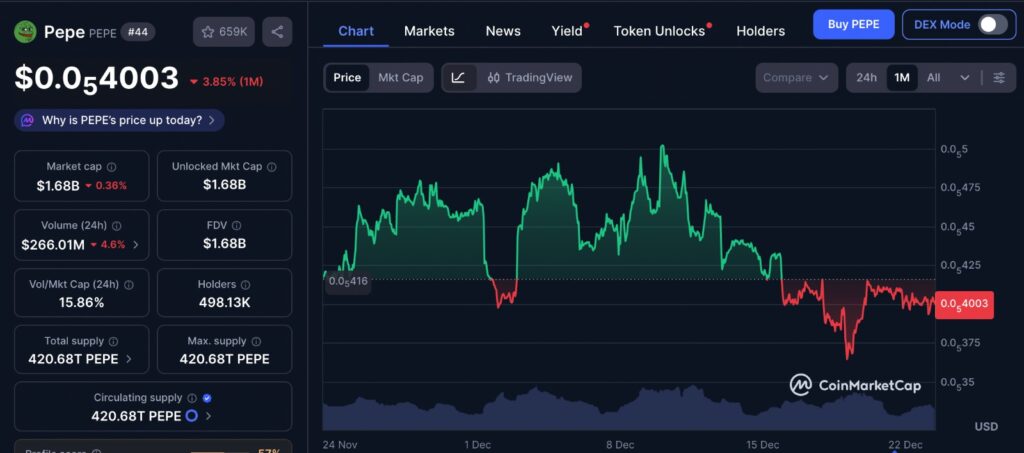The width and height of the screenshot is (1024, 453).
Task: Click the 498.13K Holders value
Action: [x=225, y=302]
